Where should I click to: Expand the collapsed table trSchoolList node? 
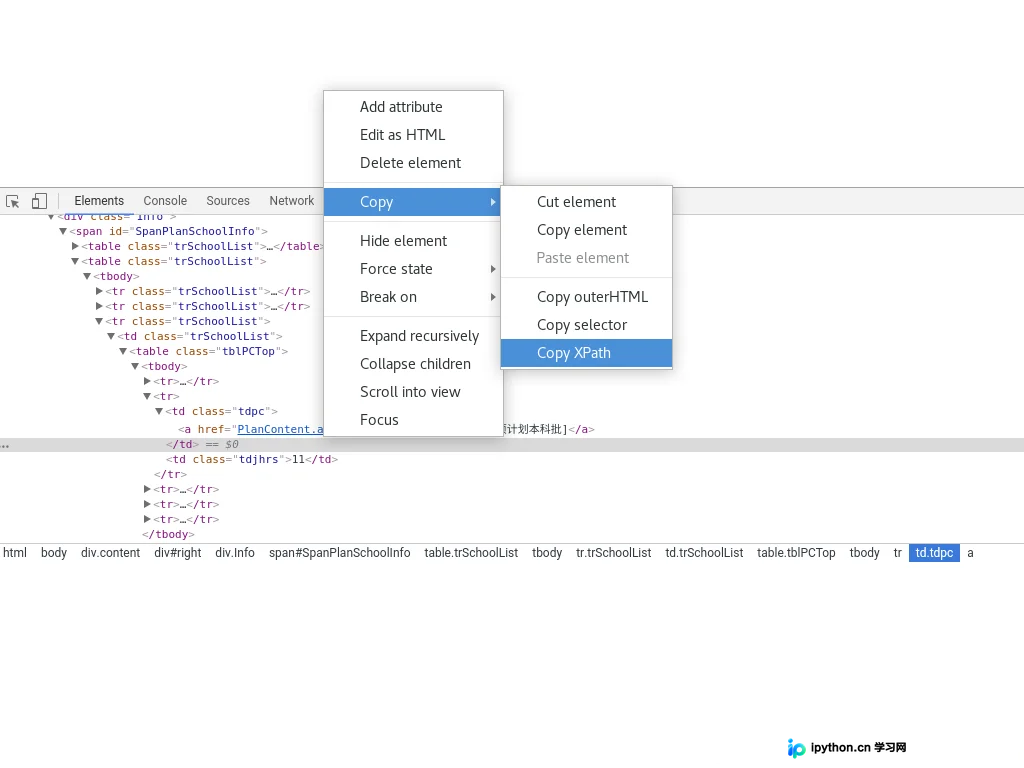point(75,246)
